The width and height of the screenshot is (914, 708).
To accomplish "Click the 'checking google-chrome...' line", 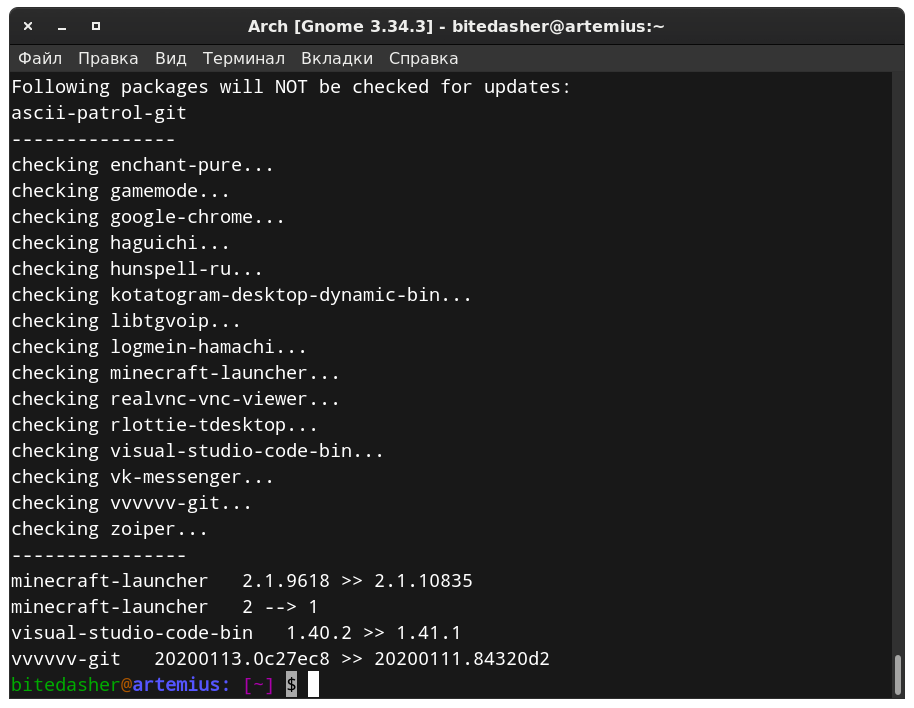I will click(148, 217).
